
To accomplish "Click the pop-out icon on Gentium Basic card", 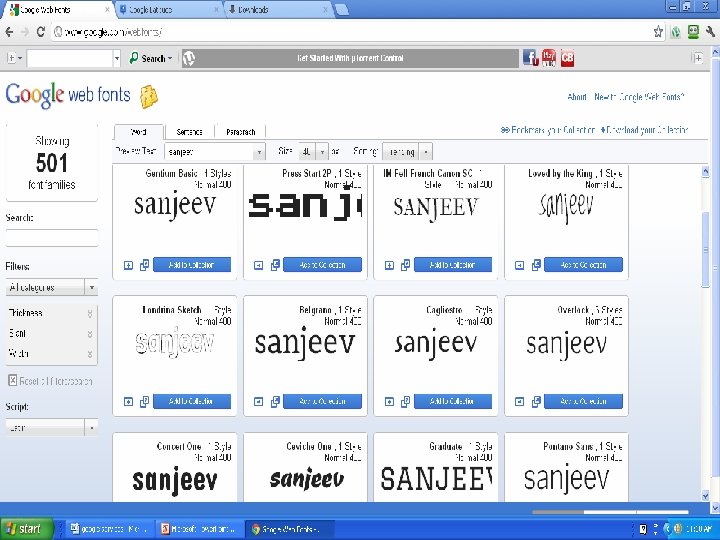I will [144, 265].
